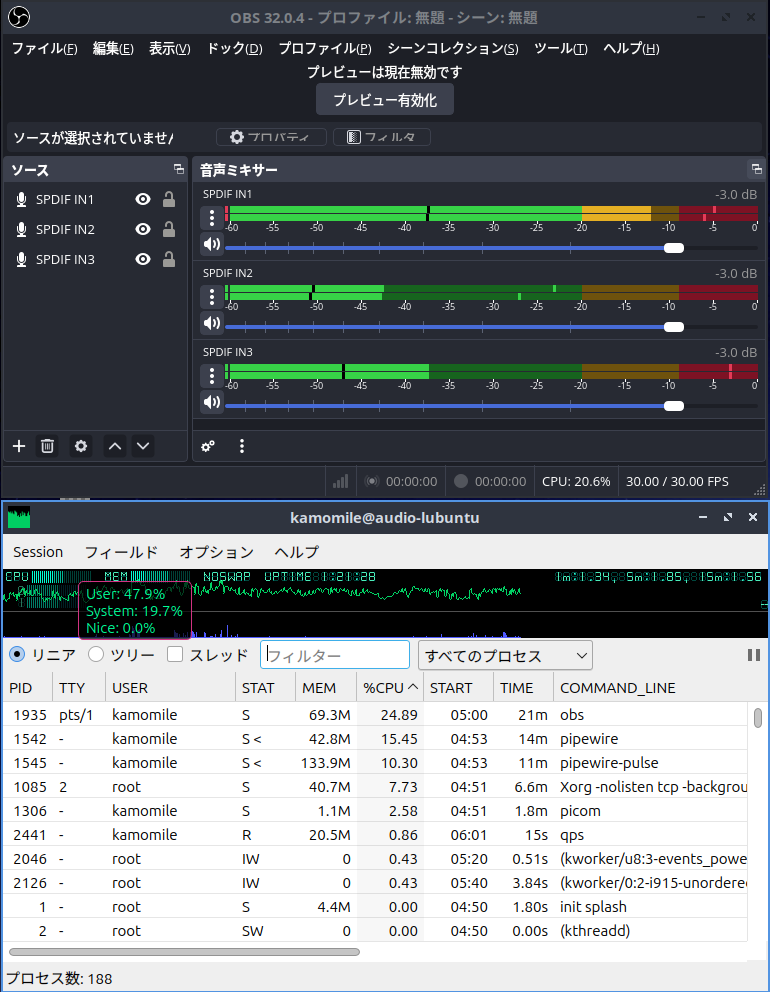
Task: Select the ツリー radio button
Action: coord(96,655)
